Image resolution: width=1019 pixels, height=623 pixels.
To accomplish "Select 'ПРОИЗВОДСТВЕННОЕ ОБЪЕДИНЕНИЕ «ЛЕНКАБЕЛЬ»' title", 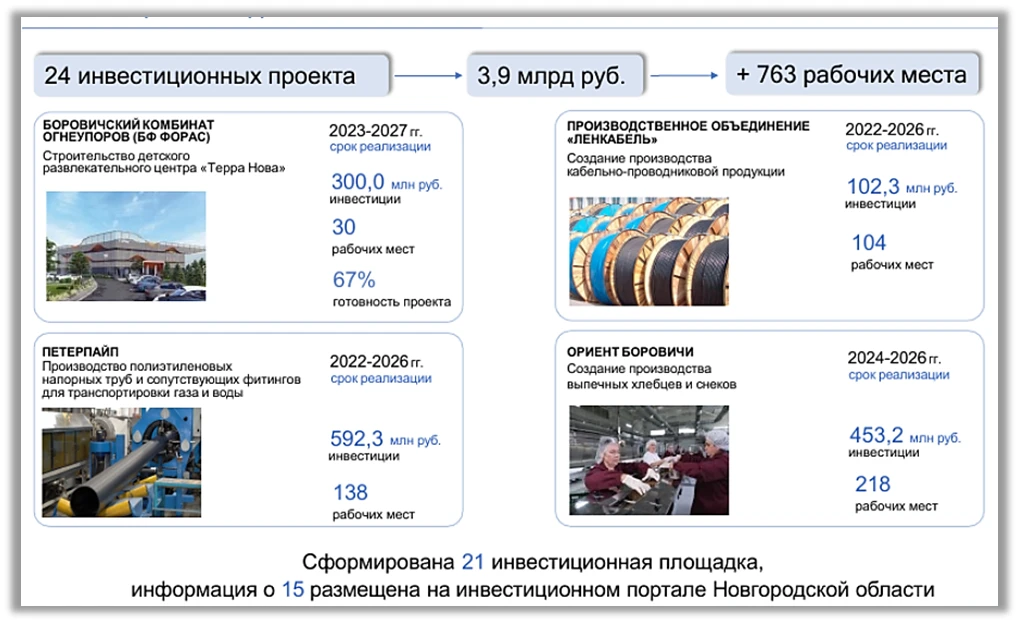I will (x=688, y=133).
